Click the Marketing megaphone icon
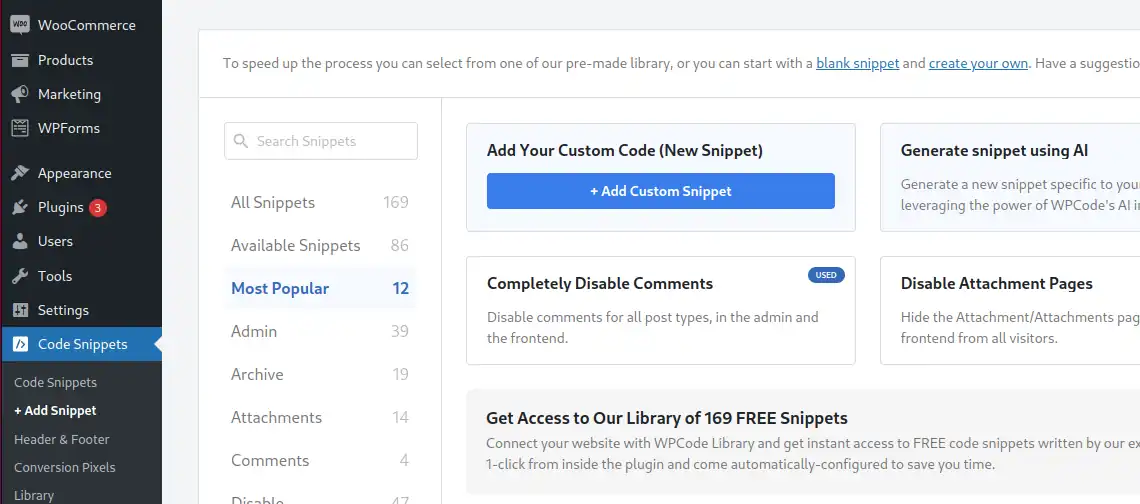 coord(20,94)
